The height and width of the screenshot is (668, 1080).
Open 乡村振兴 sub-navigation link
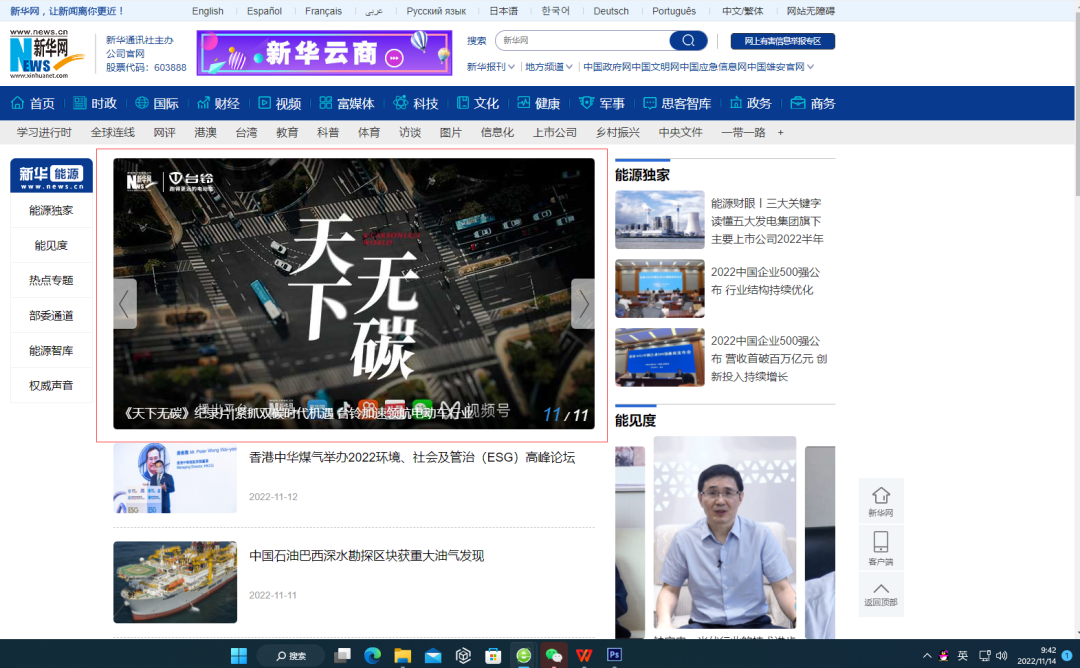point(618,132)
